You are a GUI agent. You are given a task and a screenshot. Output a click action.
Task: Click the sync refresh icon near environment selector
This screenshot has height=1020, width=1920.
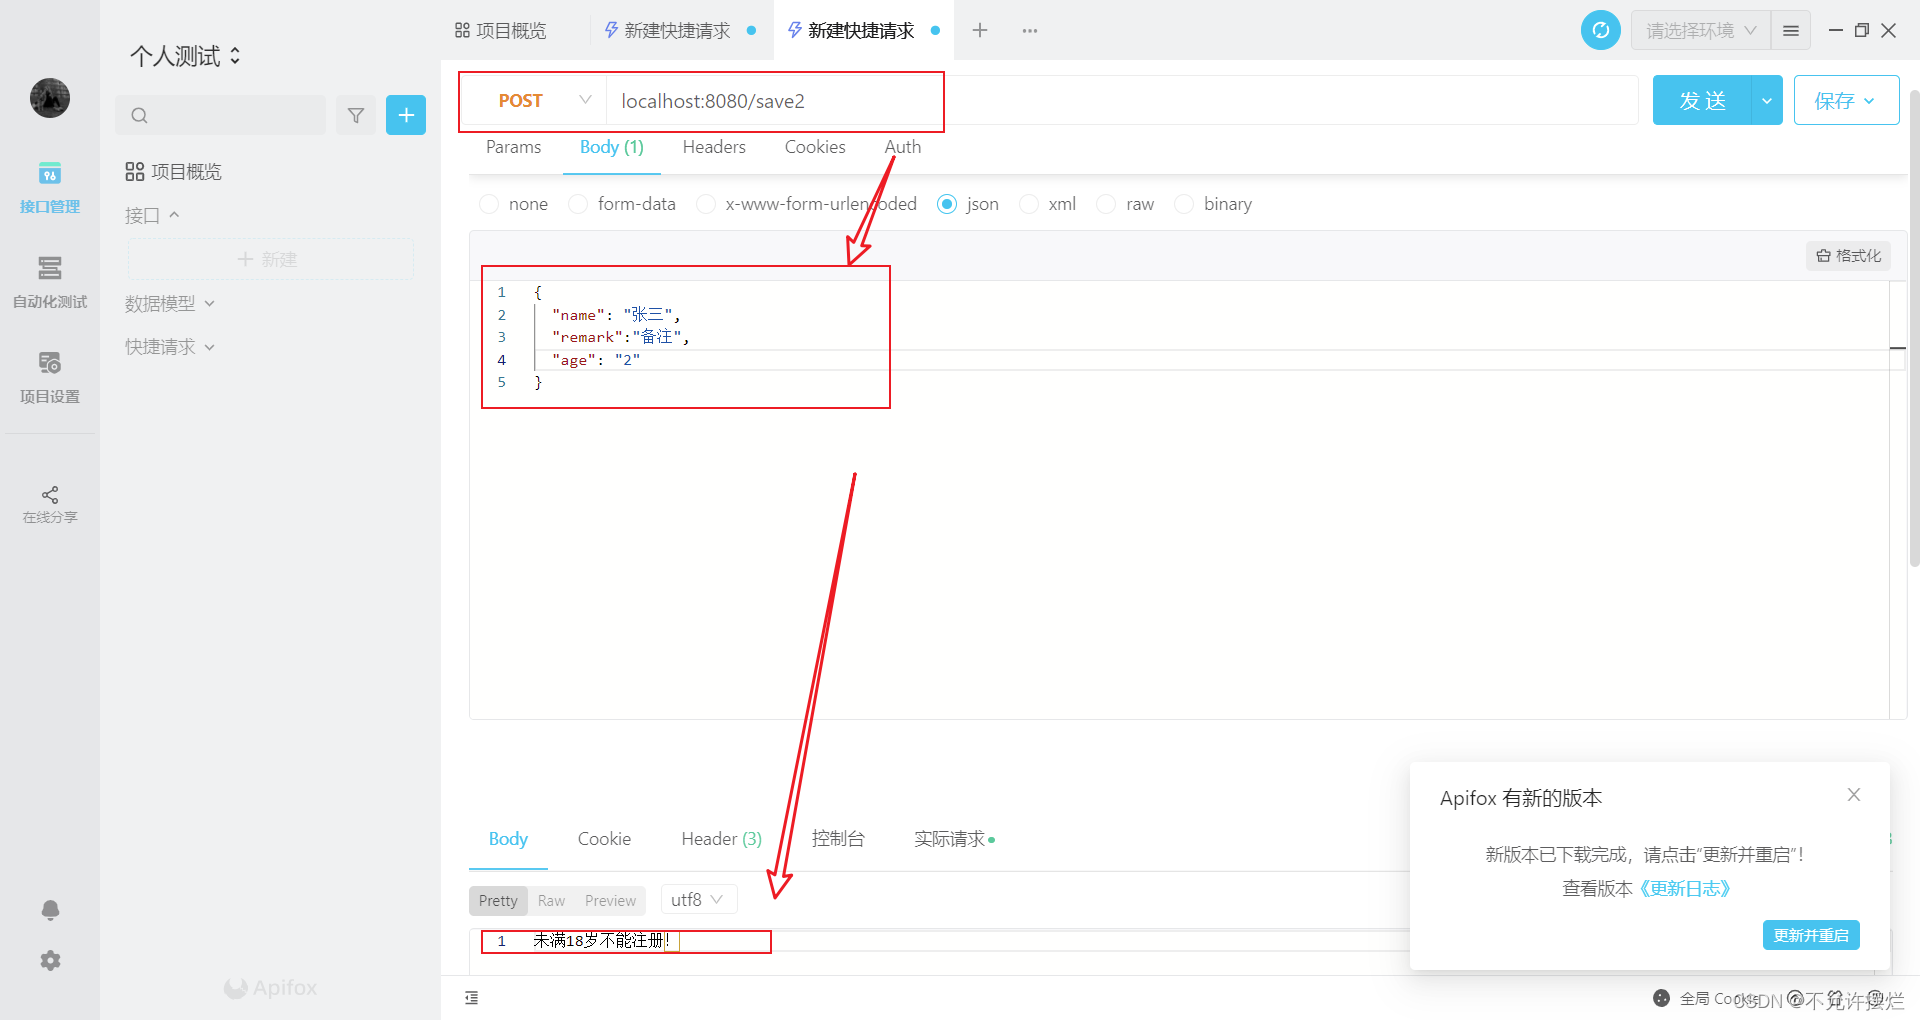point(1600,30)
